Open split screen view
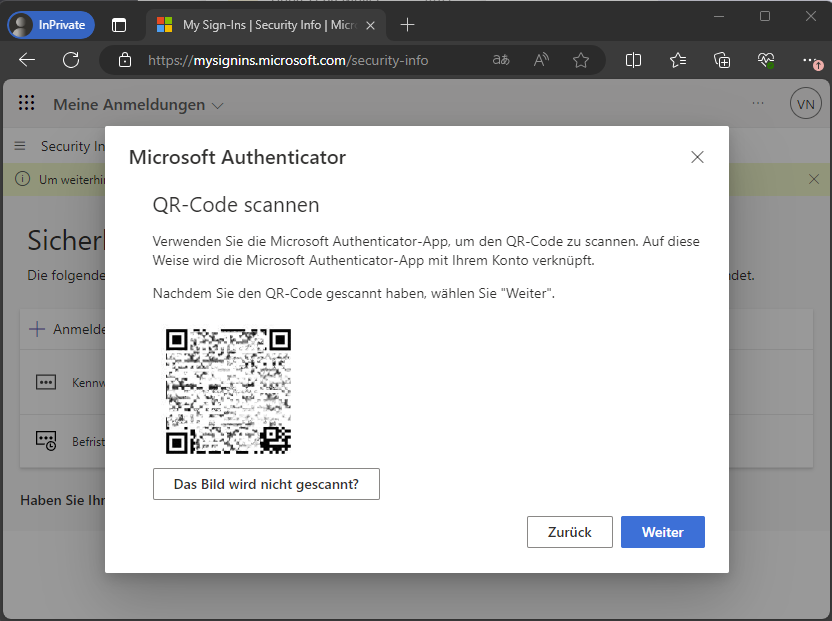Viewport: 832px width, 621px height. coord(633,60)
